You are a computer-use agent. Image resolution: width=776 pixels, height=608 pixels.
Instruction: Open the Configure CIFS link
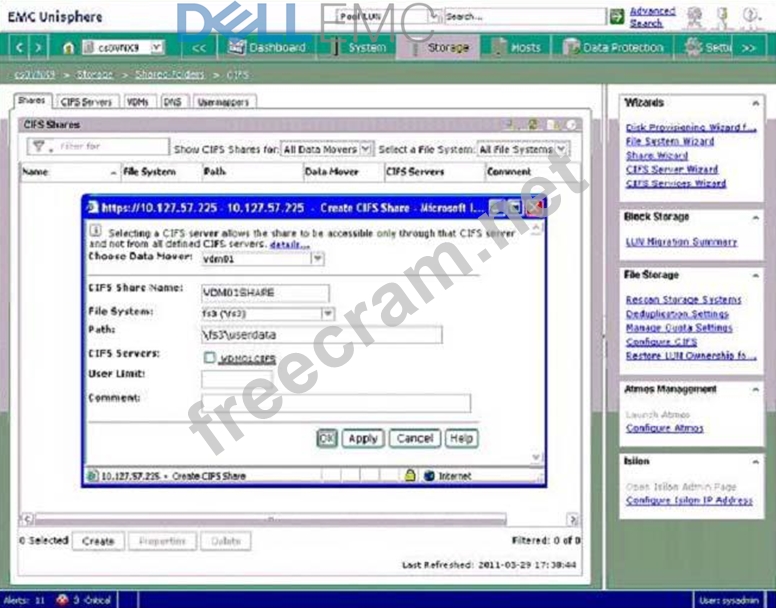(662, 342)
